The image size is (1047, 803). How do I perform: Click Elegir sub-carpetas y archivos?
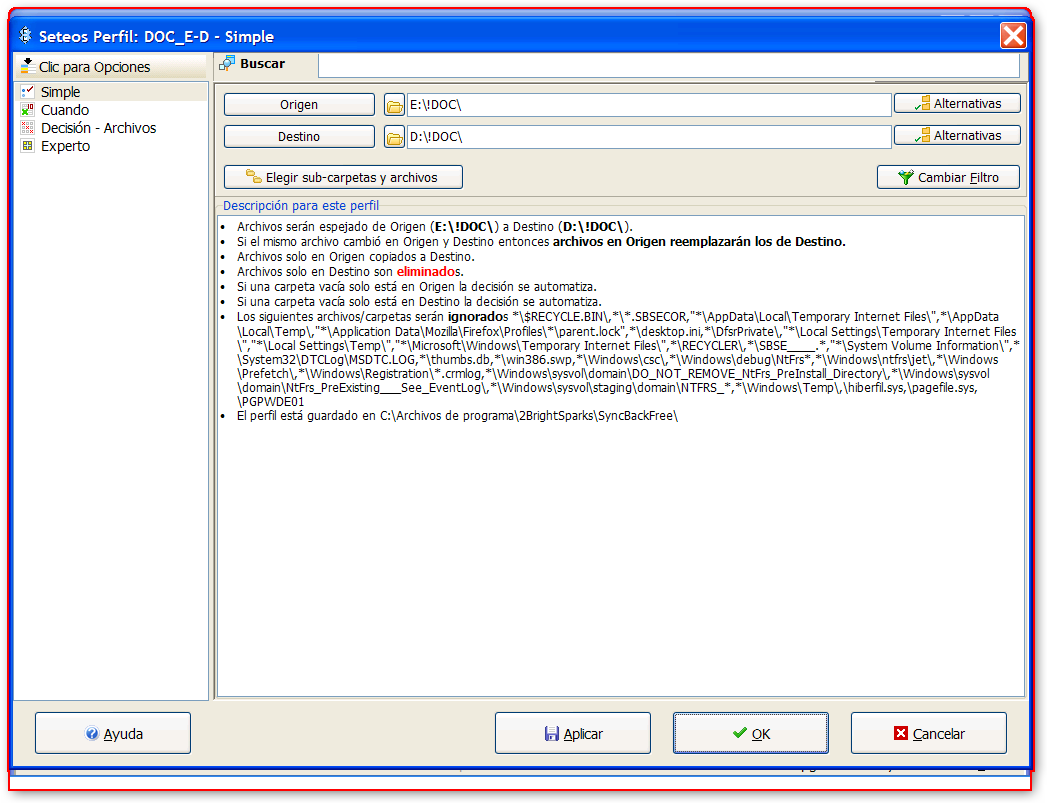tap(343, 177)
